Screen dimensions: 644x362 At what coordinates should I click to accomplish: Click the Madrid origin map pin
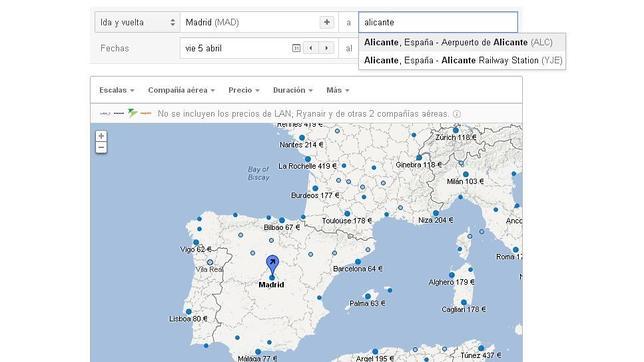[x=272, y=265]
